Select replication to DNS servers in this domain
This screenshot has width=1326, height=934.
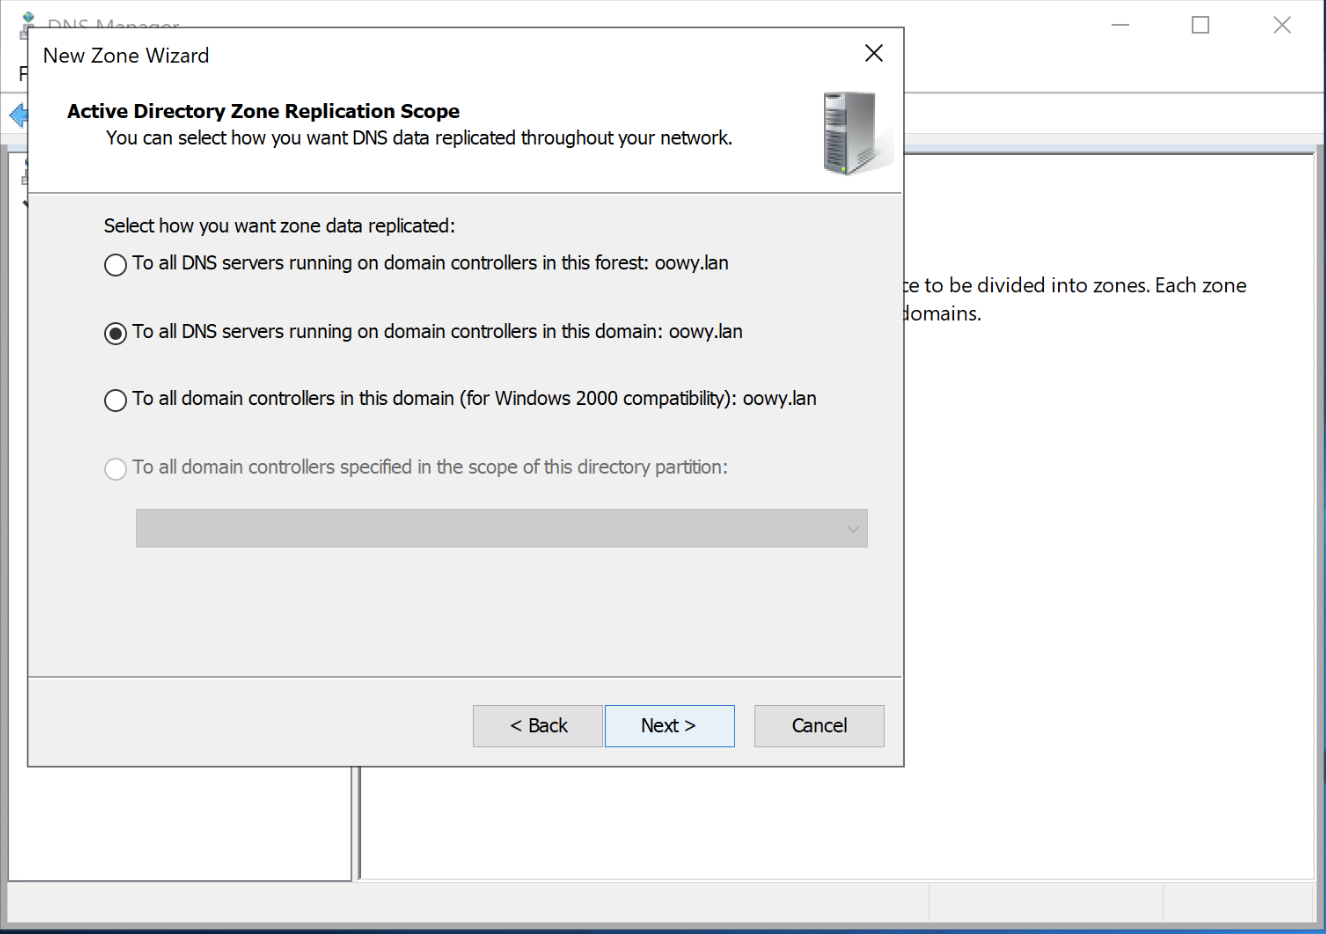pos(116,333)
